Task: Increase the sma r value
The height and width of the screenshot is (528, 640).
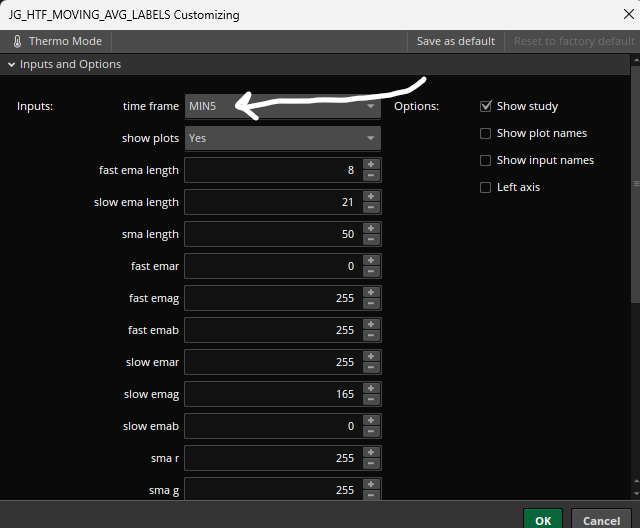Action: pos(371,453)
